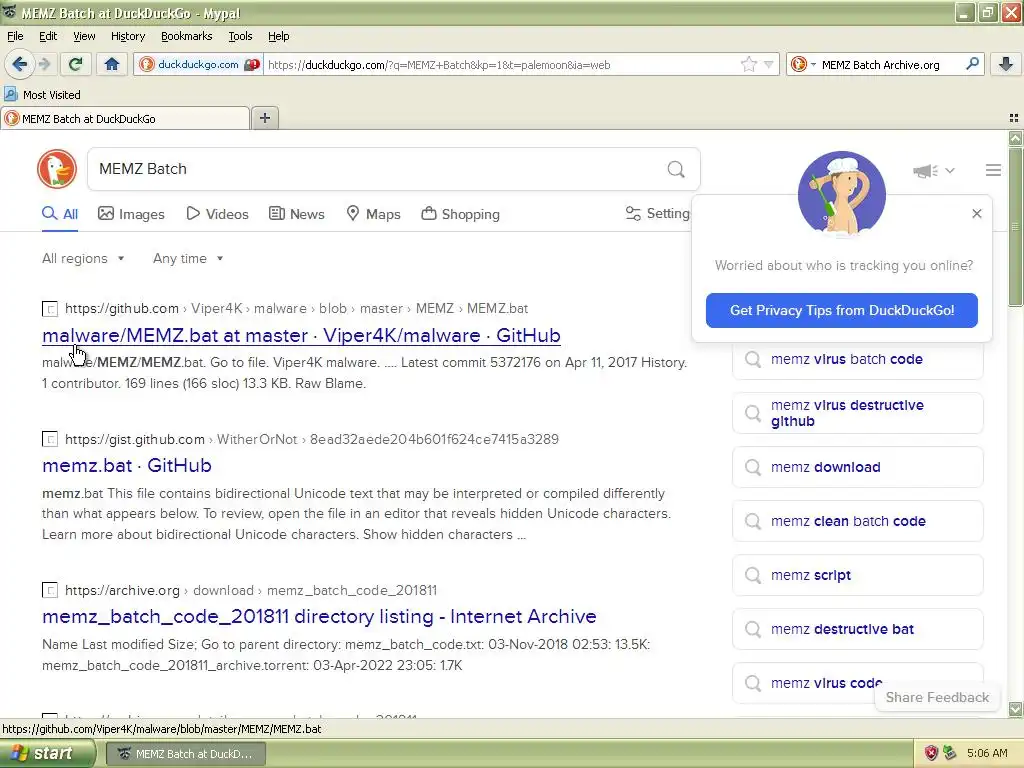Click duckduckgo.com site identity button

coord(199,65)
